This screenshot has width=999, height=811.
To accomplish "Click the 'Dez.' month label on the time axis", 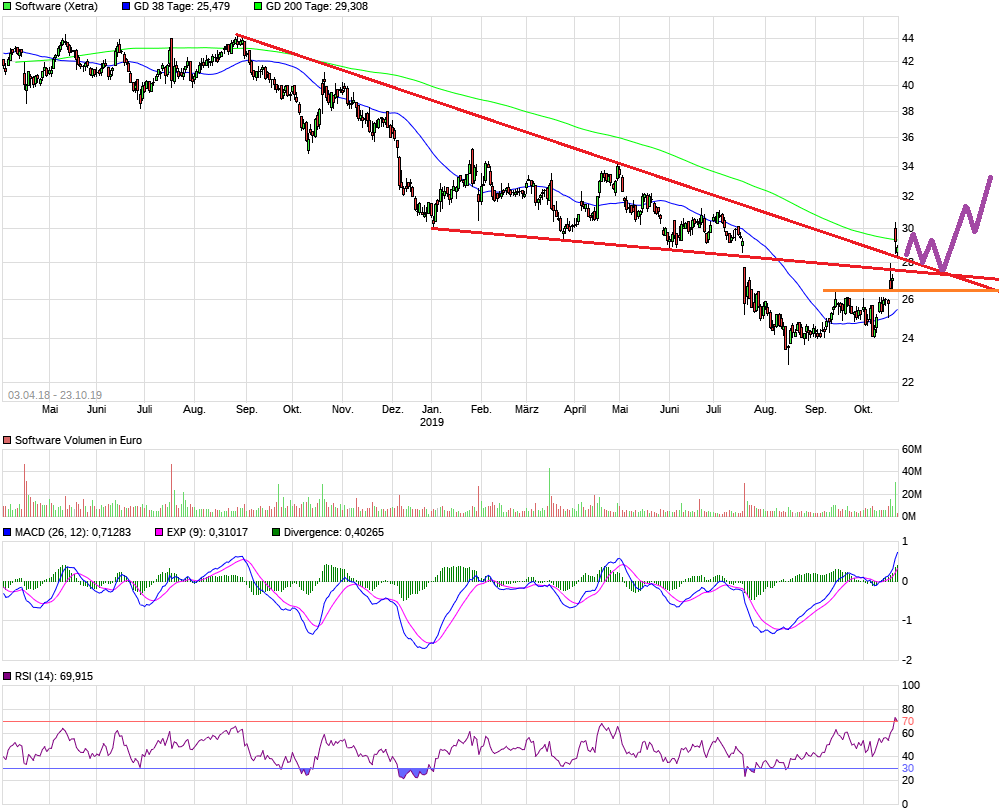I will 393,409.
